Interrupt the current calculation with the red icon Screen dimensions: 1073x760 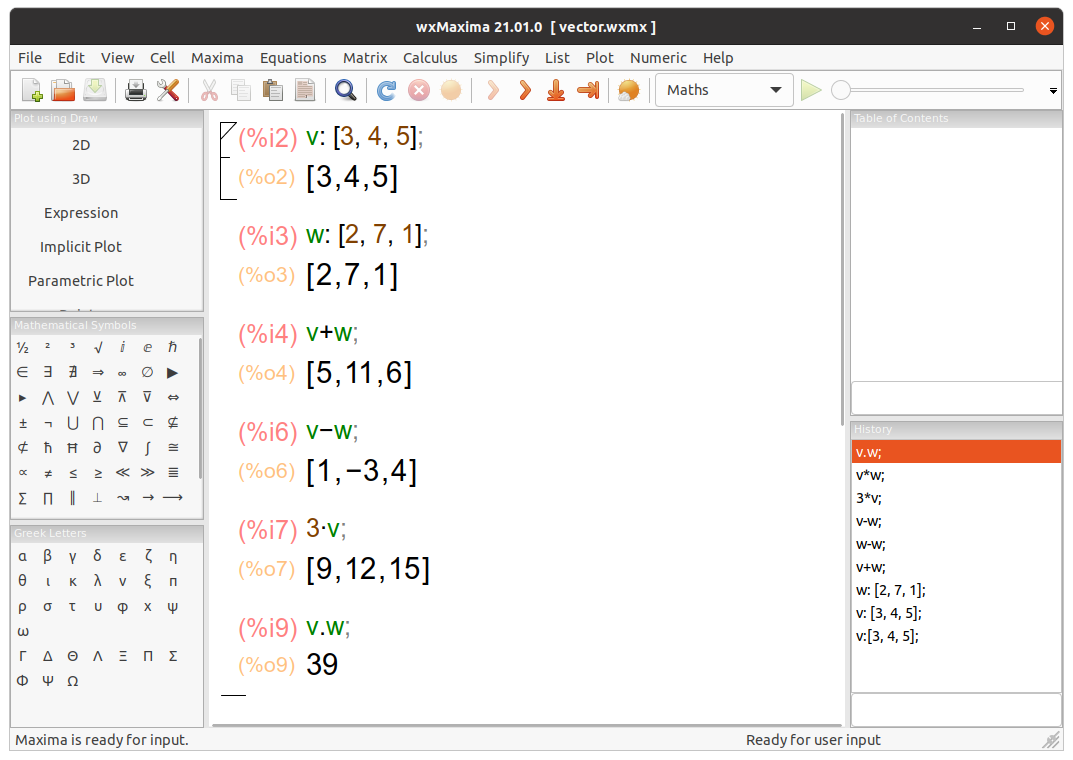(x=418, y=90)
